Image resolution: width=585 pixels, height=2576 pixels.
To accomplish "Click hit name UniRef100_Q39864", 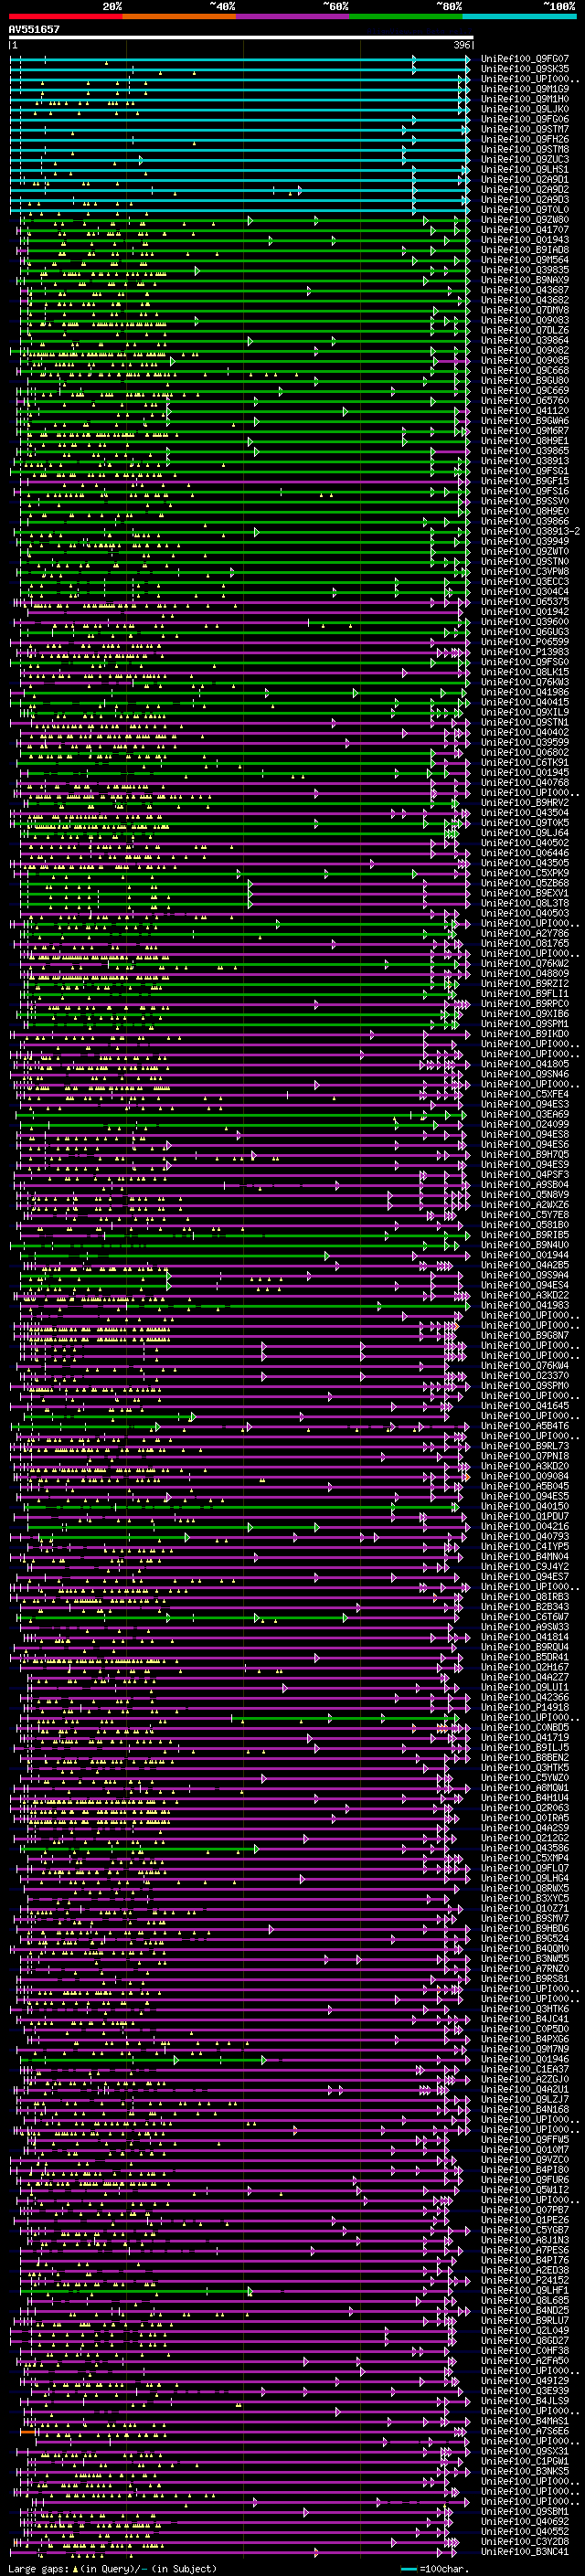I will (524, 340).
